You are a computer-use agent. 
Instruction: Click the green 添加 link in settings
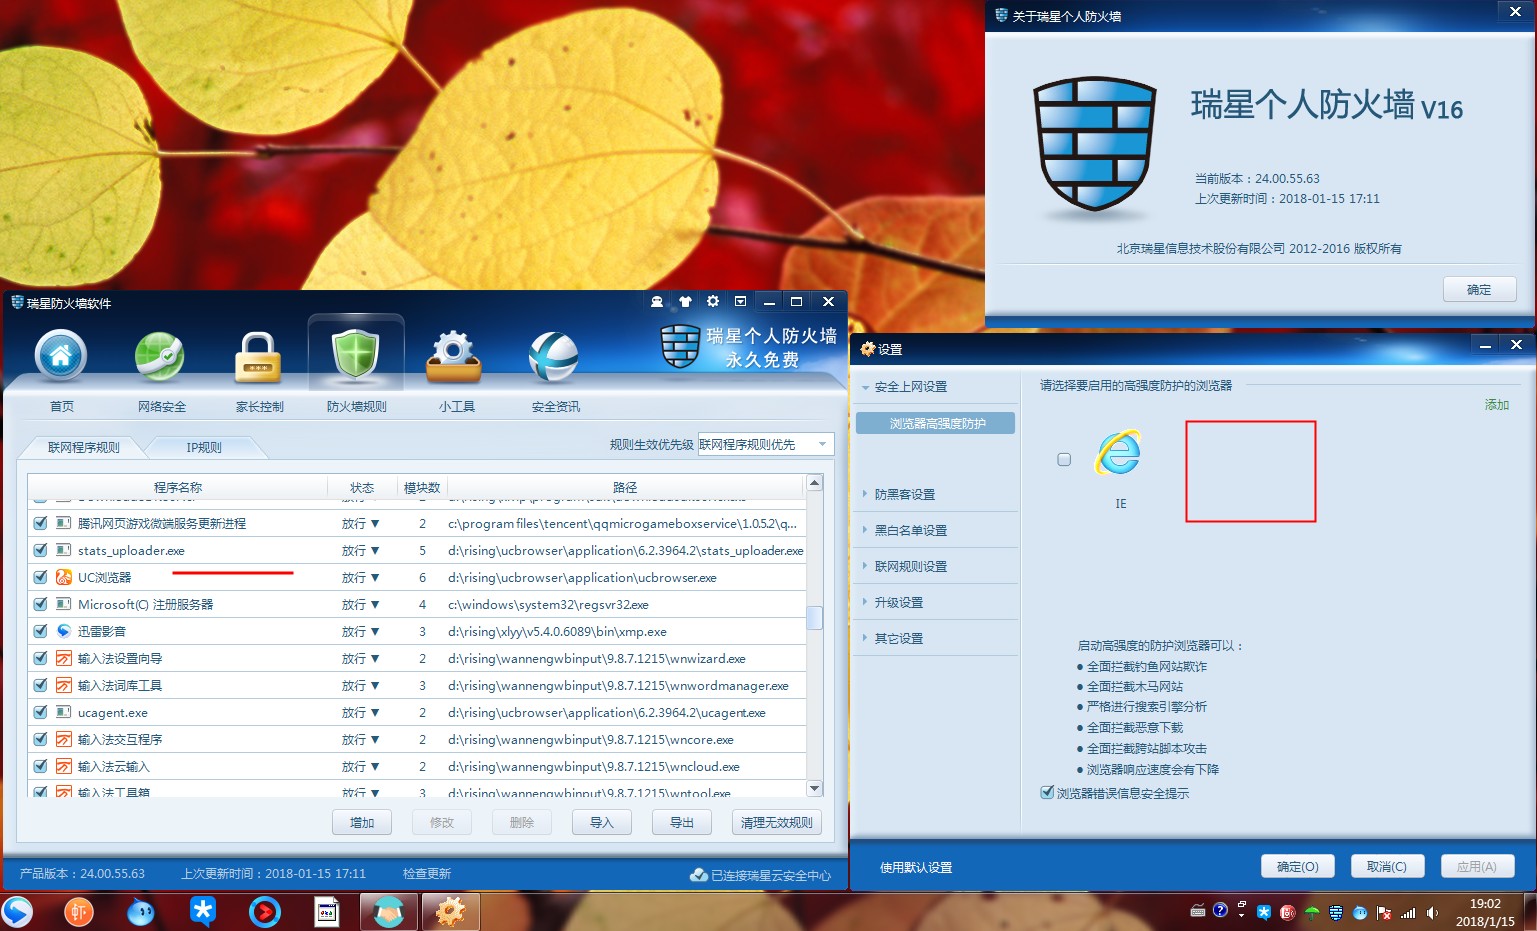coord(1497,404)
